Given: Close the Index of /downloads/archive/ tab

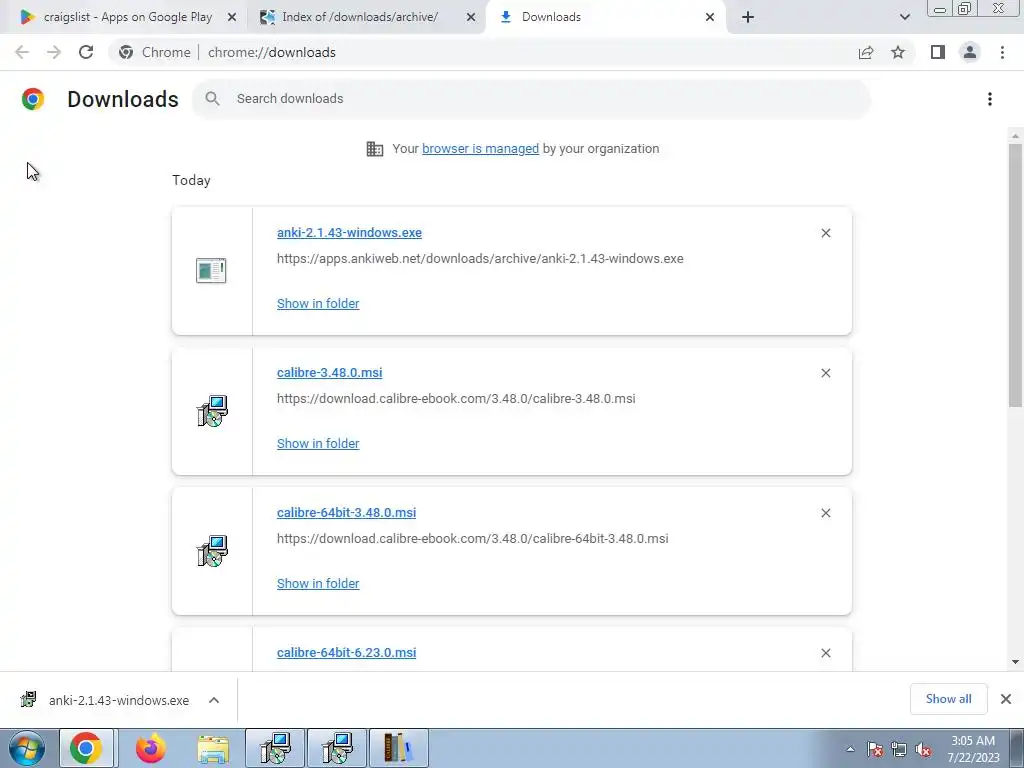Looking at the screenshot, I should click(x=471, y=18).
